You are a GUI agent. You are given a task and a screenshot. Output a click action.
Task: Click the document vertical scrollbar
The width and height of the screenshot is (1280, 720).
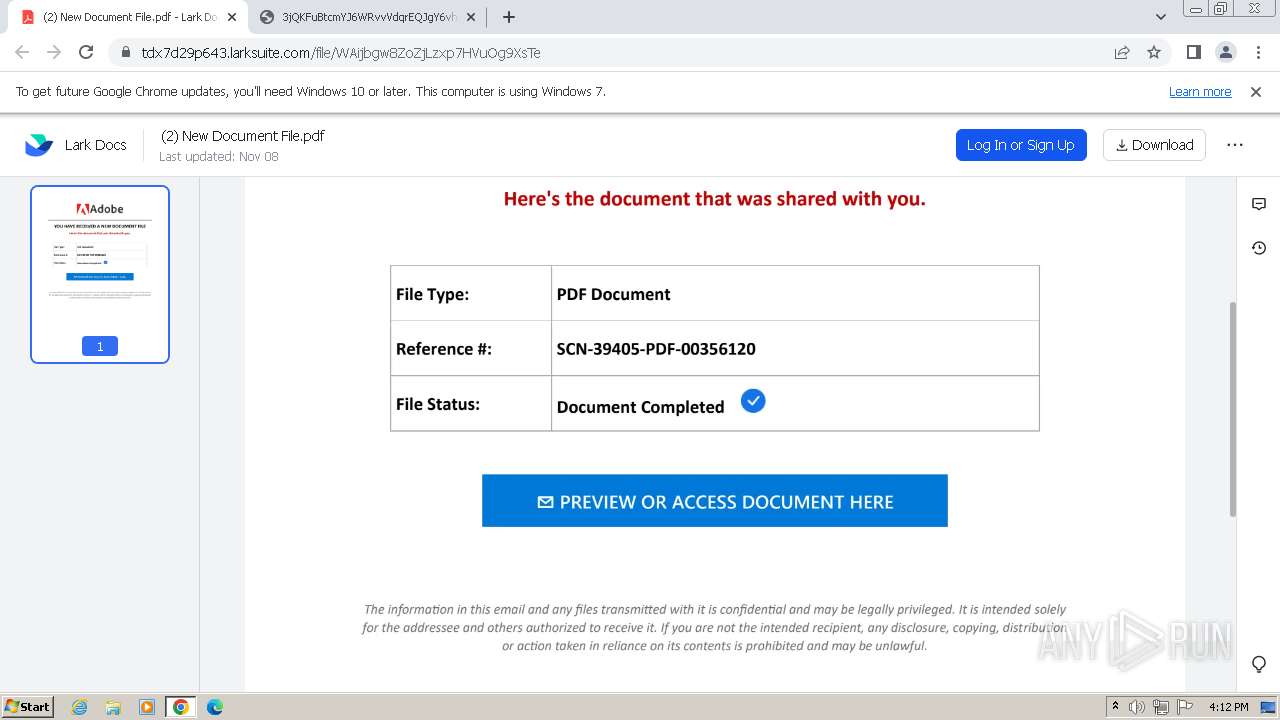click(1233, 409)
